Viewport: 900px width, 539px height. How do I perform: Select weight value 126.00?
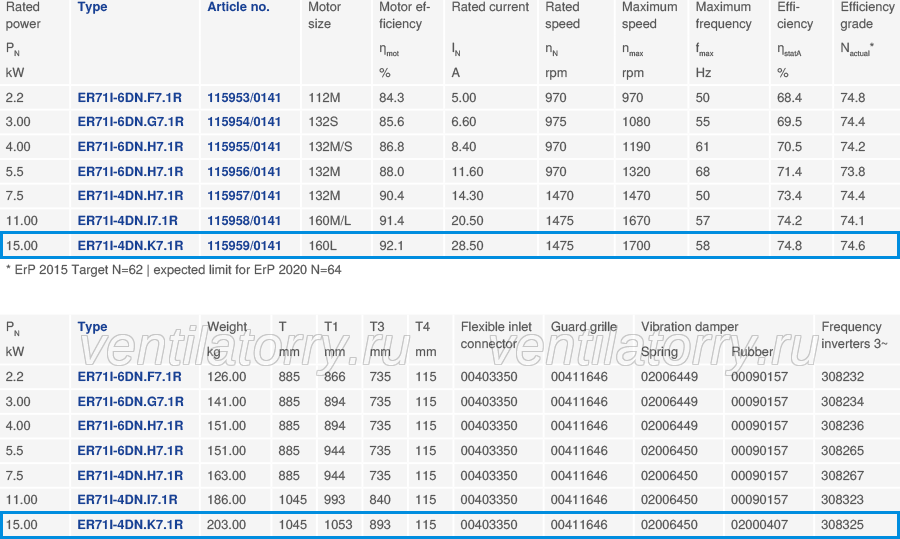pos(227,377)
